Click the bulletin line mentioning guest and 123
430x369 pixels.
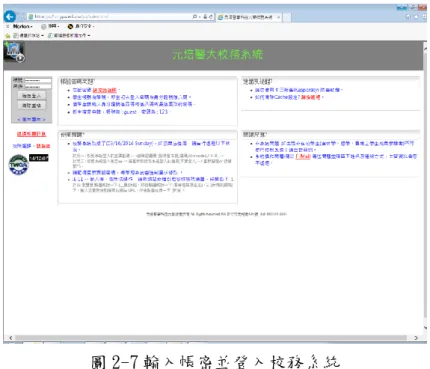[x=120, y=112]
